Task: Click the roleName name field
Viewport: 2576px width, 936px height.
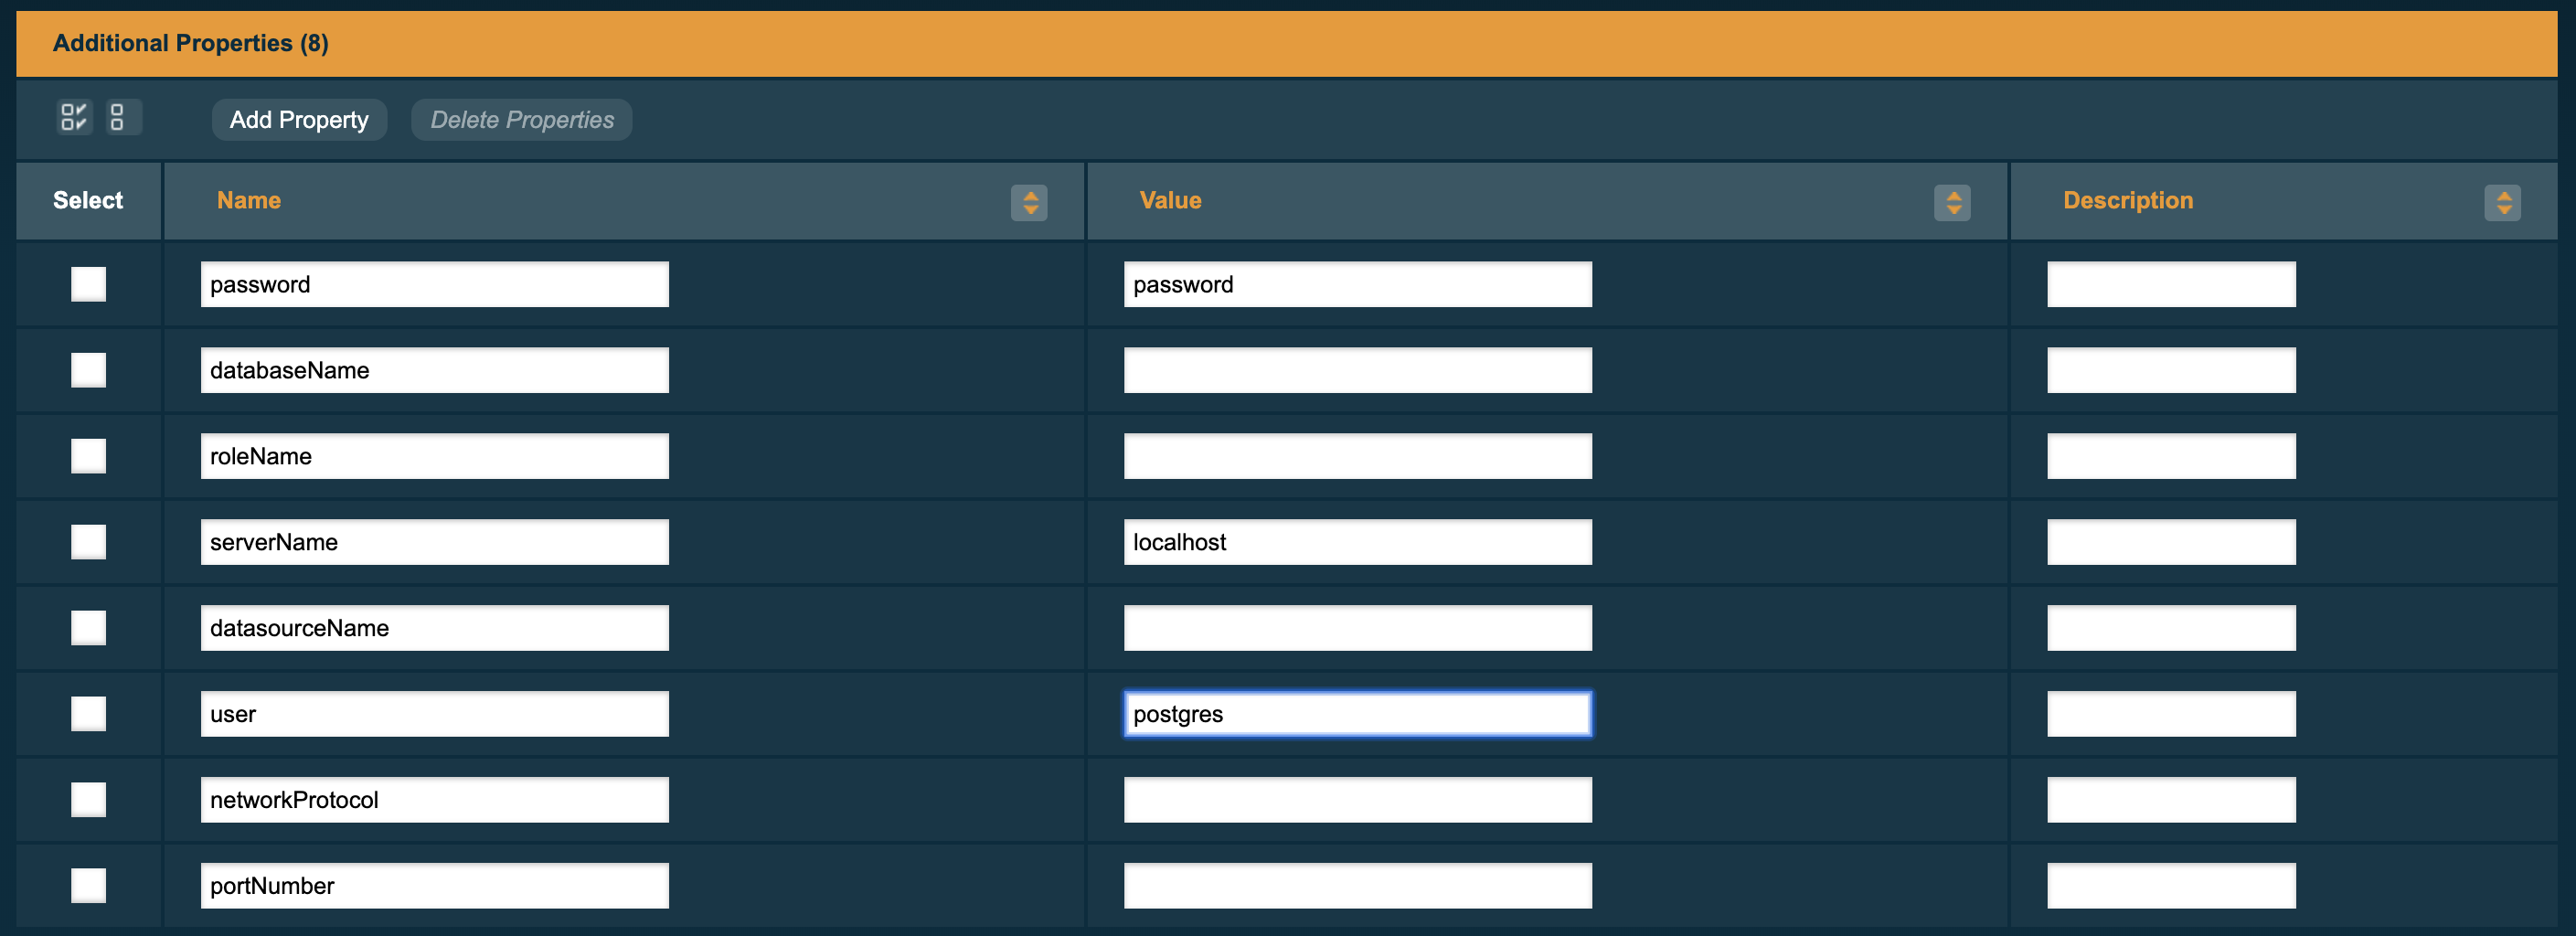Action: tap(434, 457)
